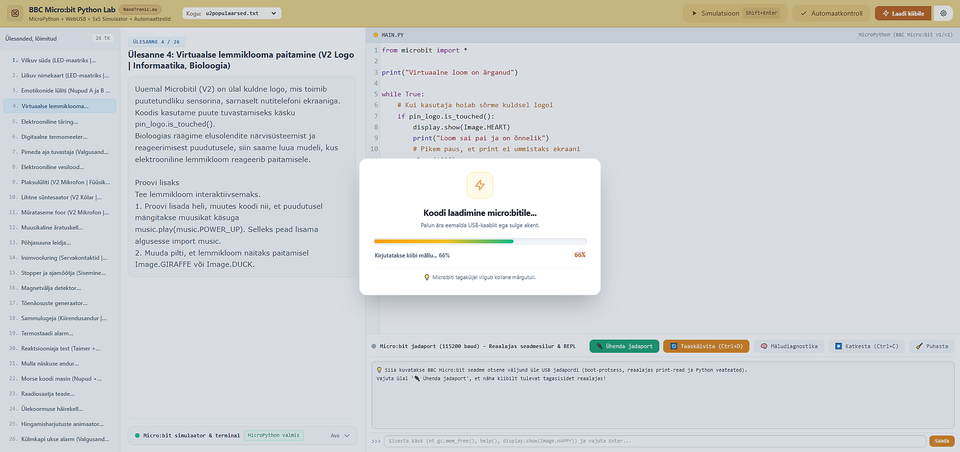
Task: Run Automaatkontroll checkmark button
Action: point(831,13)
